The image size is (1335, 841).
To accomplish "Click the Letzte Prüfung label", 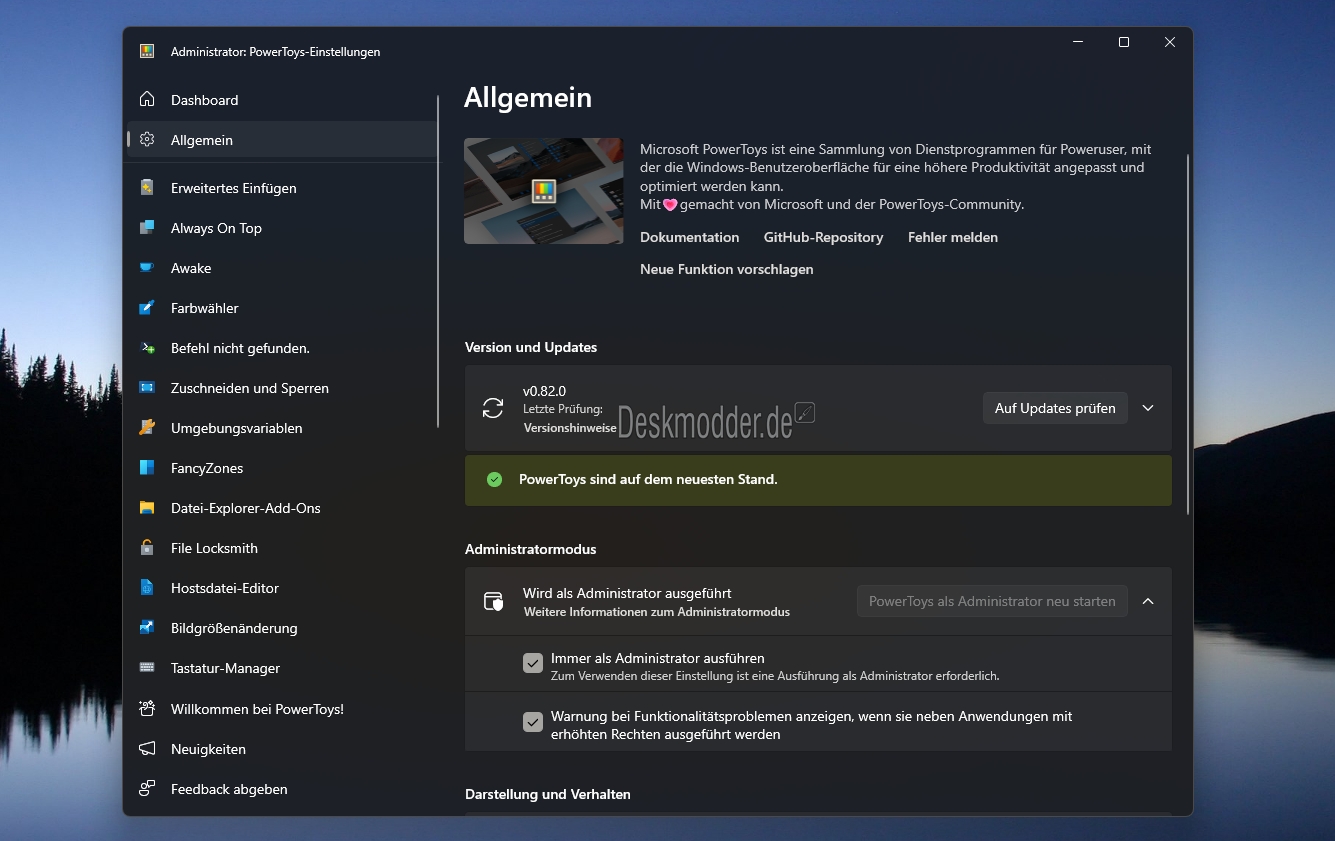I will (563, 409).
